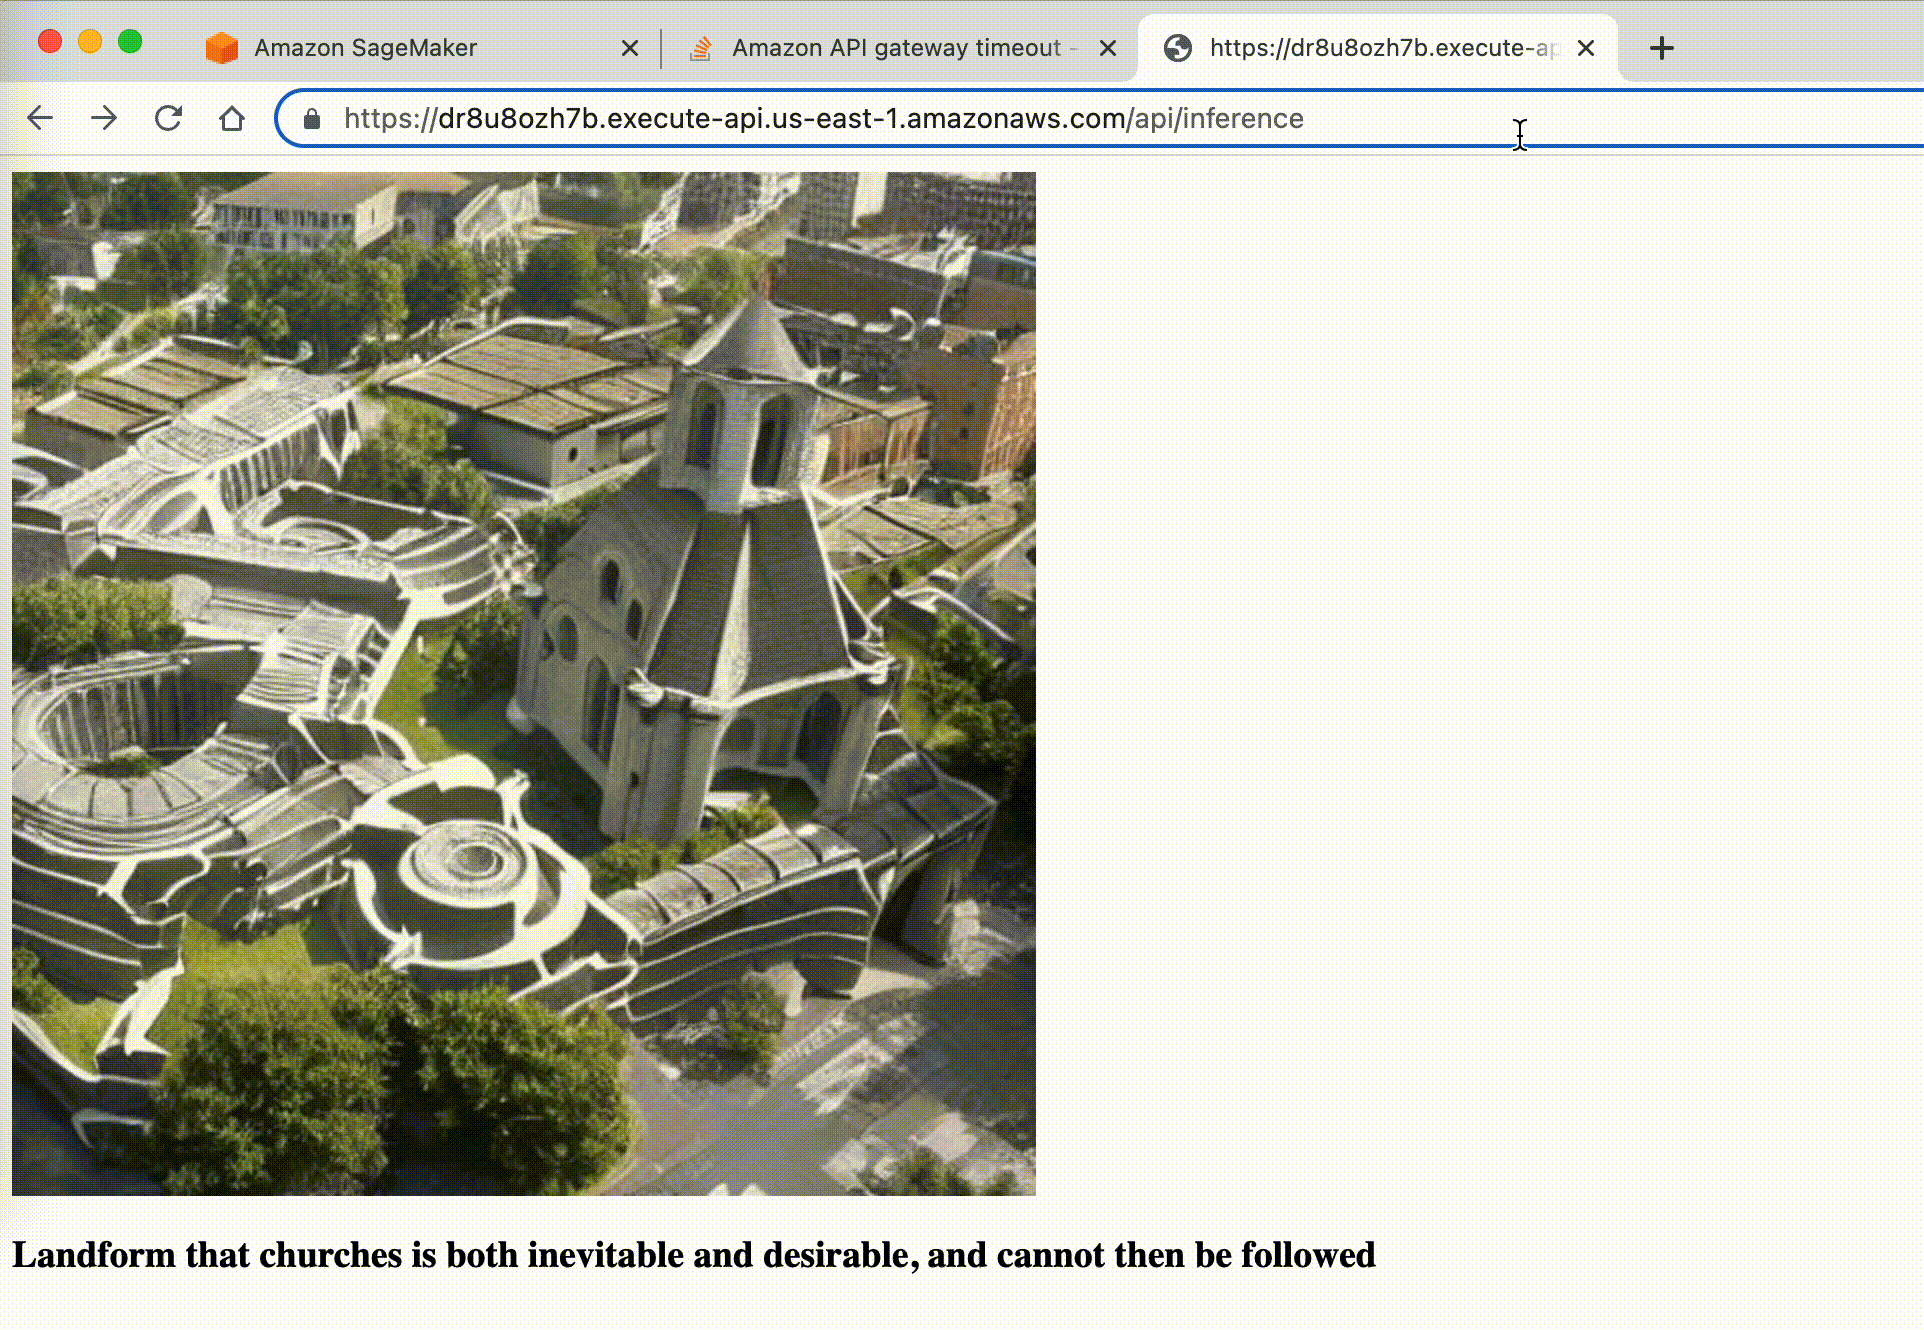Click the Stack Overflow favicon on second tab
Screen dimensions: 1924x1330
pyautogui.click(x=701, y=48)
